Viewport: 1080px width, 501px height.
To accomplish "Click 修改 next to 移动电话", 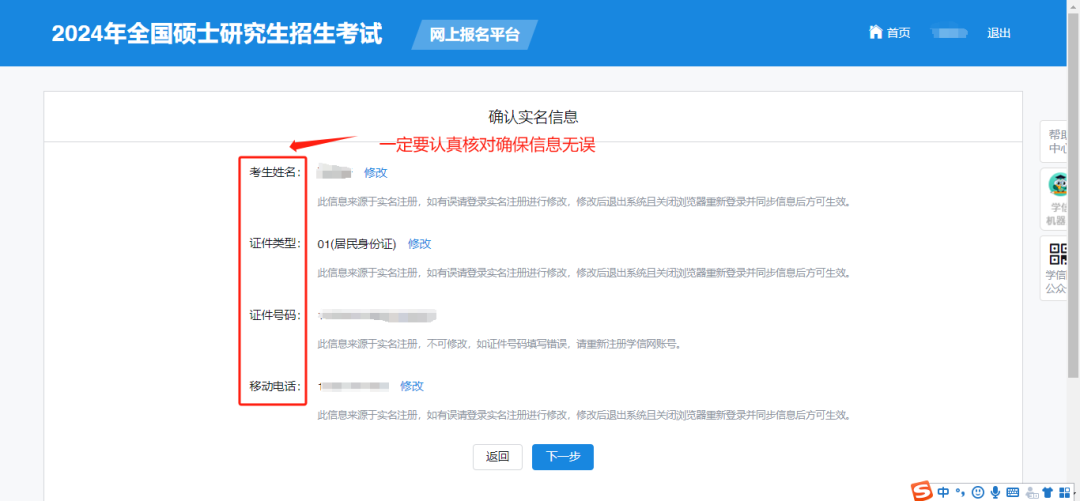I will 412,386.
